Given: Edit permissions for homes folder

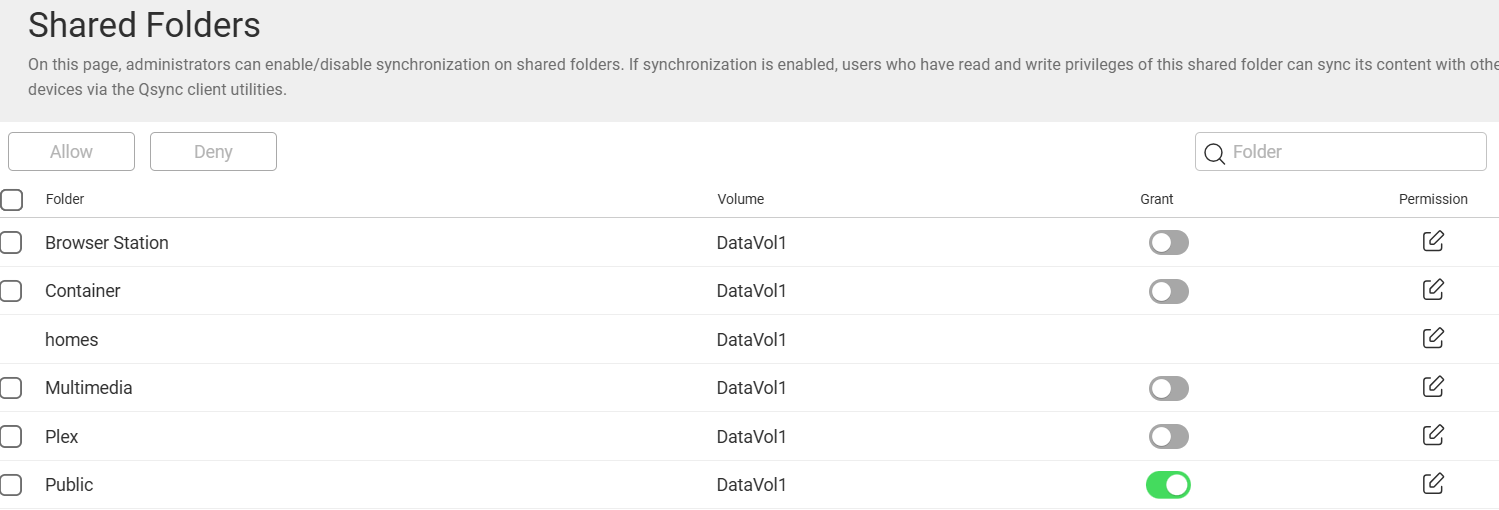Looking at the screenshot, I should pyautogui.click(x=1433, y=338).
